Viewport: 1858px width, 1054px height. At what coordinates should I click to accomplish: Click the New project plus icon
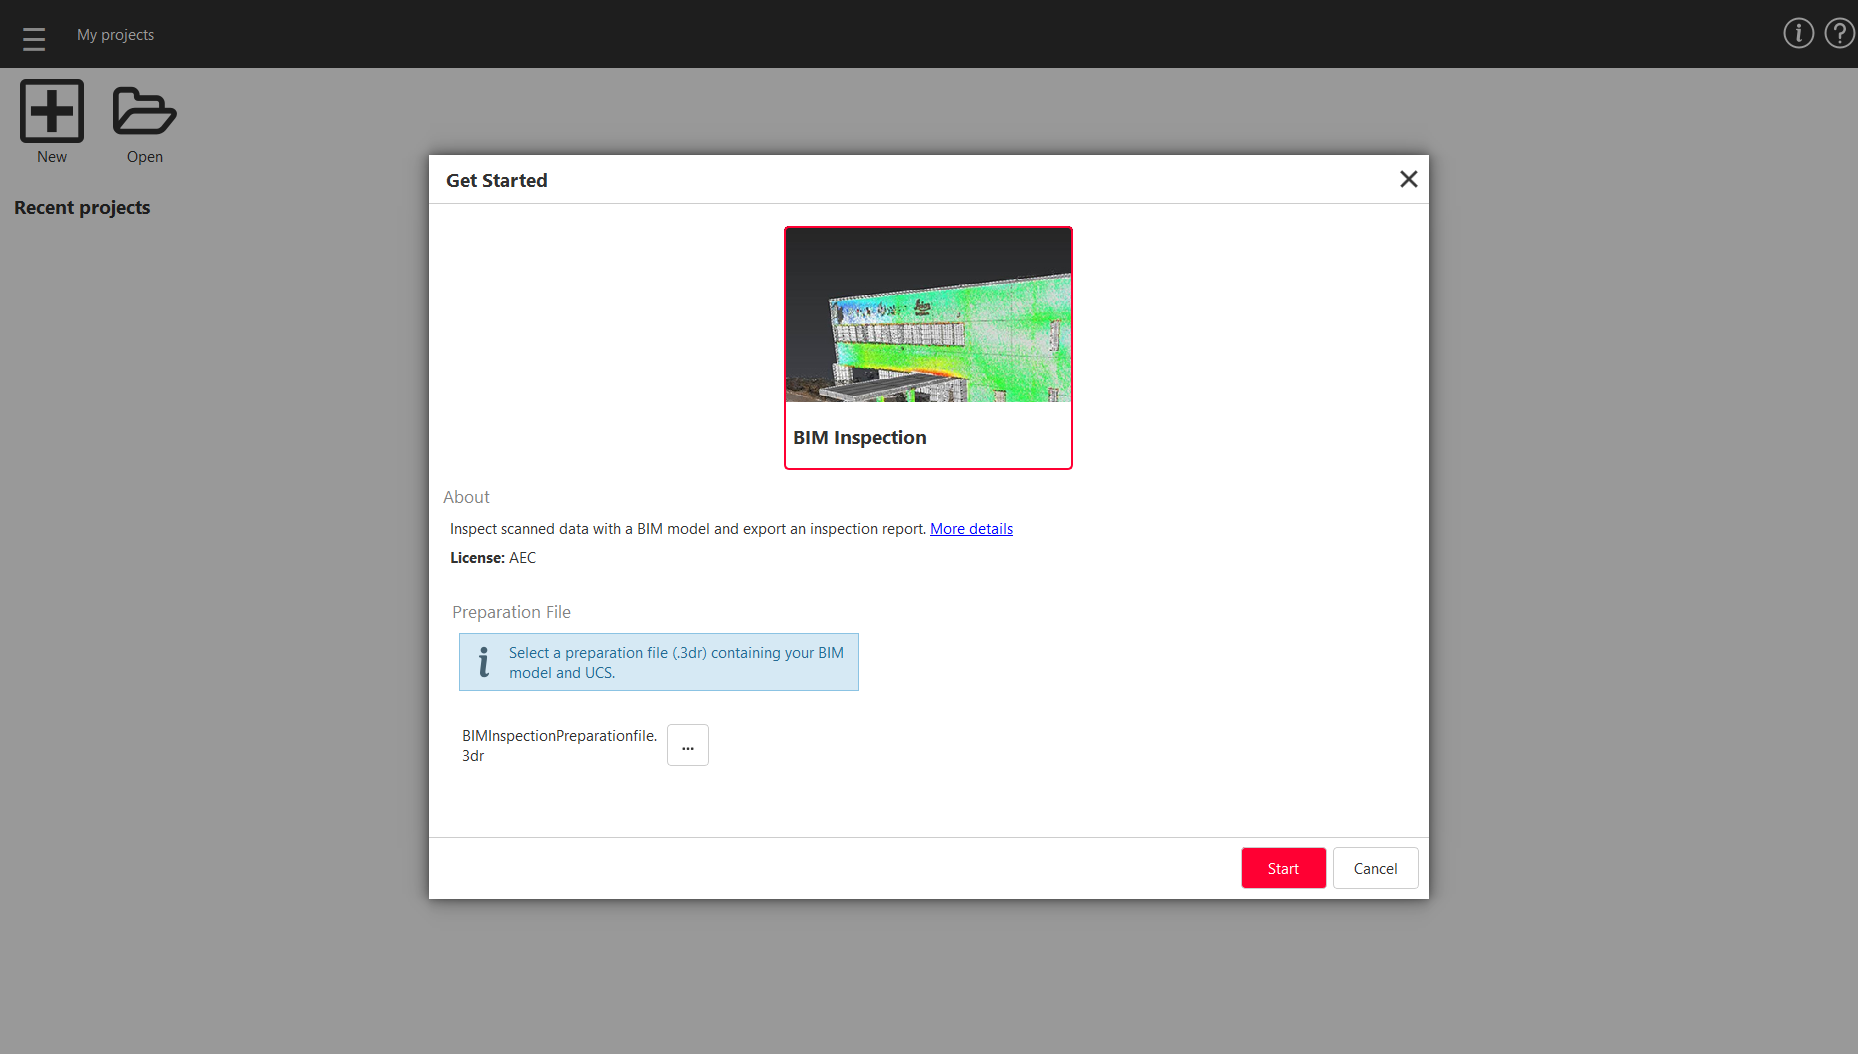click(52, 111)
